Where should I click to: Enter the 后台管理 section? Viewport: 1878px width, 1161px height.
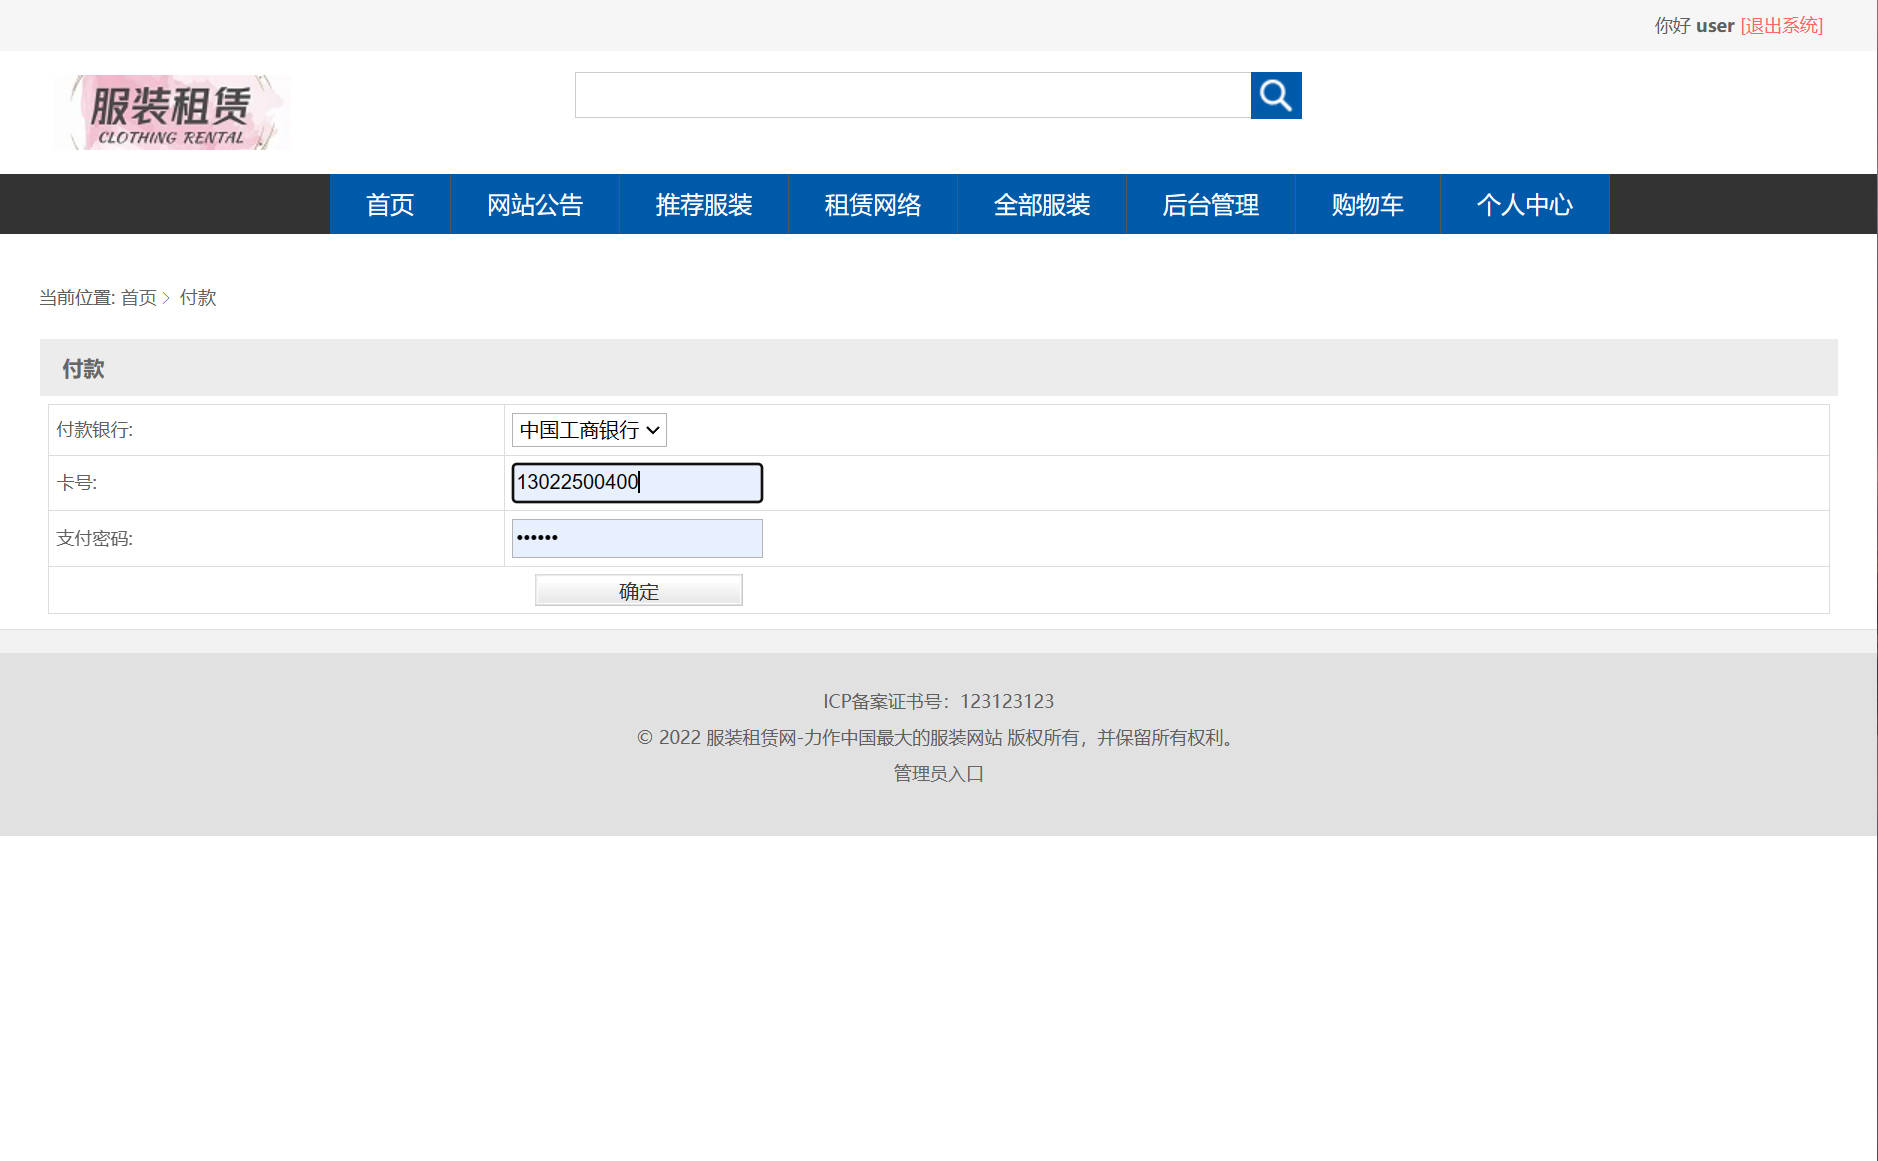pos(1211,204)
